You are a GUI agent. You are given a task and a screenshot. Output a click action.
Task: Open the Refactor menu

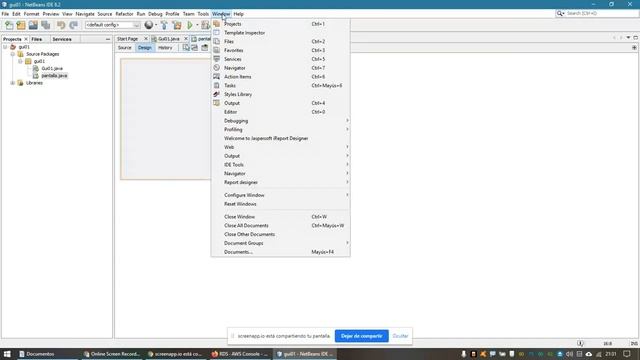pos(124,14)
